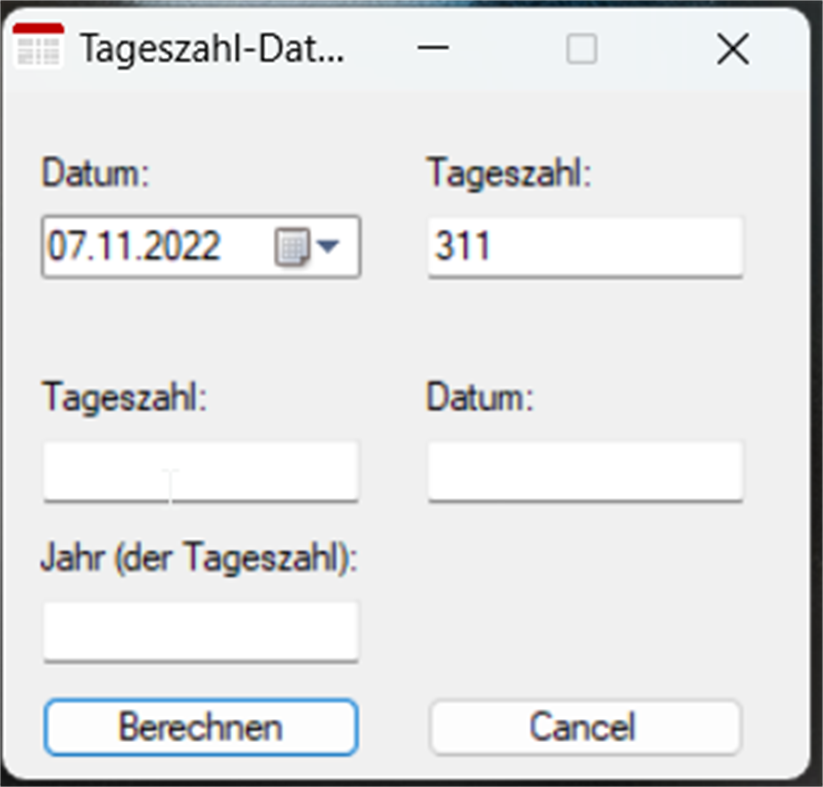Image resolution: width=823 pixels, height=787 pixels.
Task: Focus the empty Tageszahl input field
Action: pos(200,470)
